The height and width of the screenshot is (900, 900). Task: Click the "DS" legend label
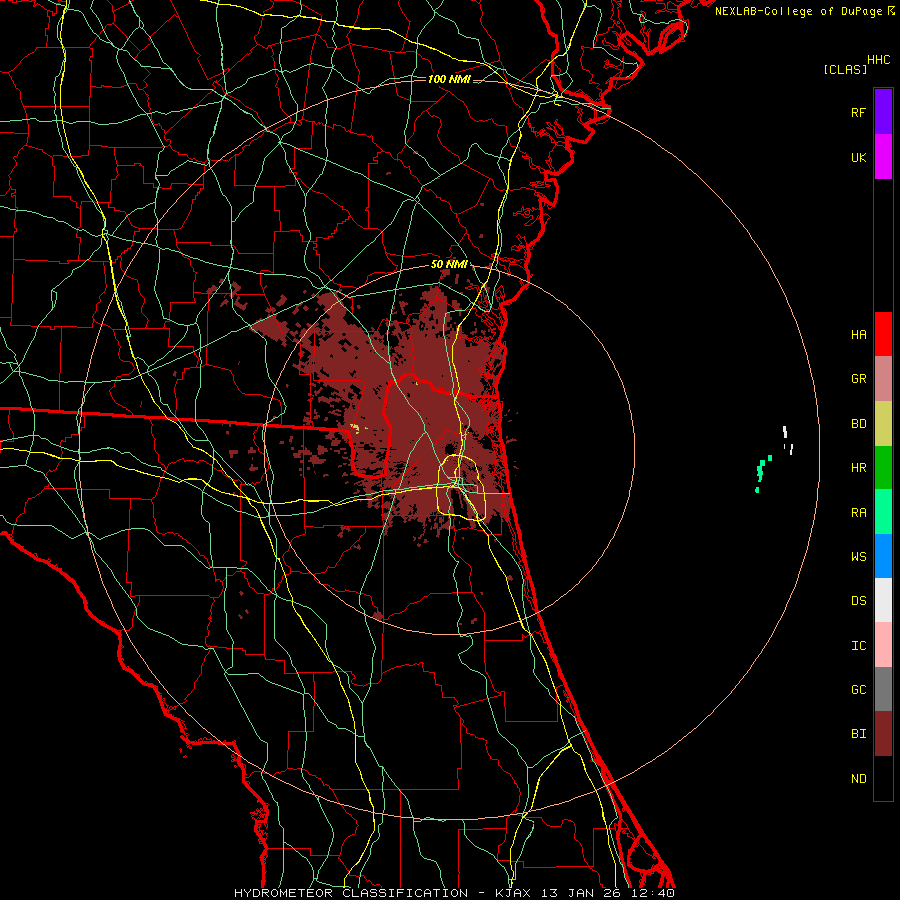pos(858,601)
